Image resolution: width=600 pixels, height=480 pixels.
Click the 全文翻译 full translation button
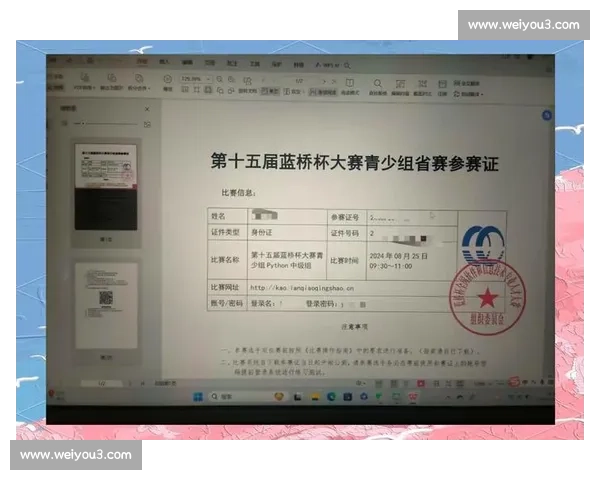pyautogui.click(x=466, y=83)
